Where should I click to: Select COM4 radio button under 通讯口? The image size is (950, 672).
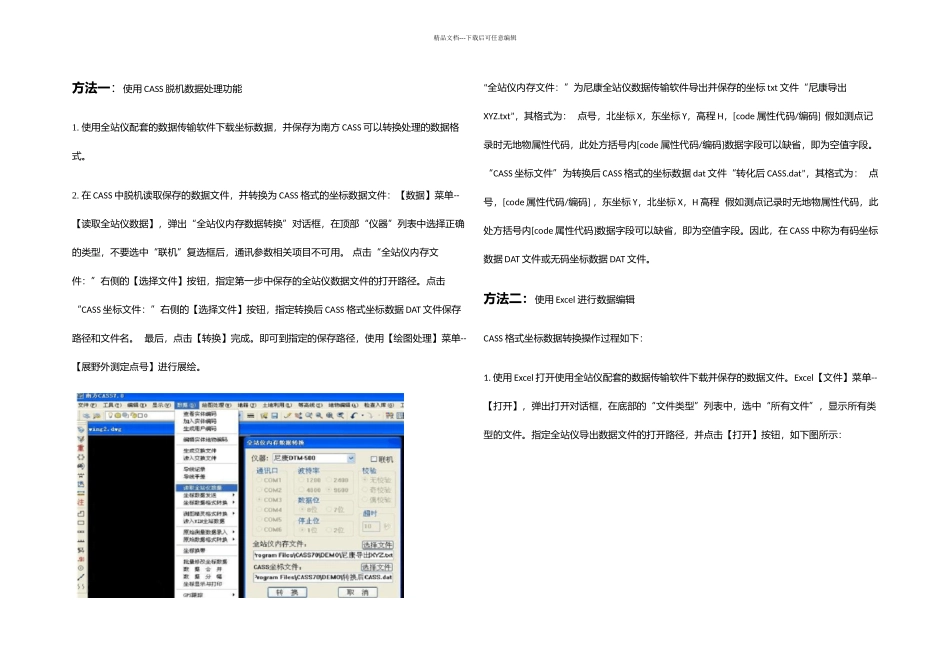click(x=259, y=509)
